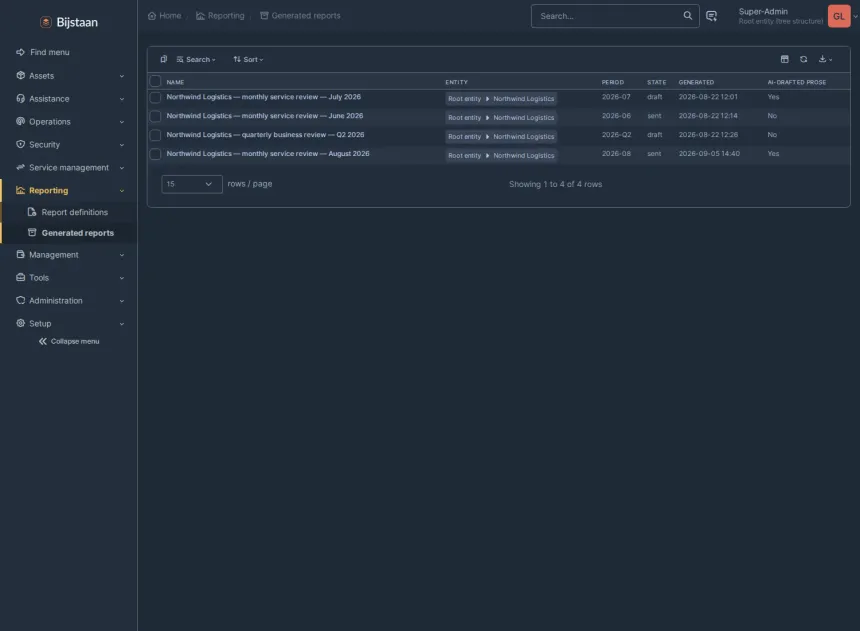Expand the Security menu chevron
The width and height of the screenshot is (860, 631).
(122, 145)
